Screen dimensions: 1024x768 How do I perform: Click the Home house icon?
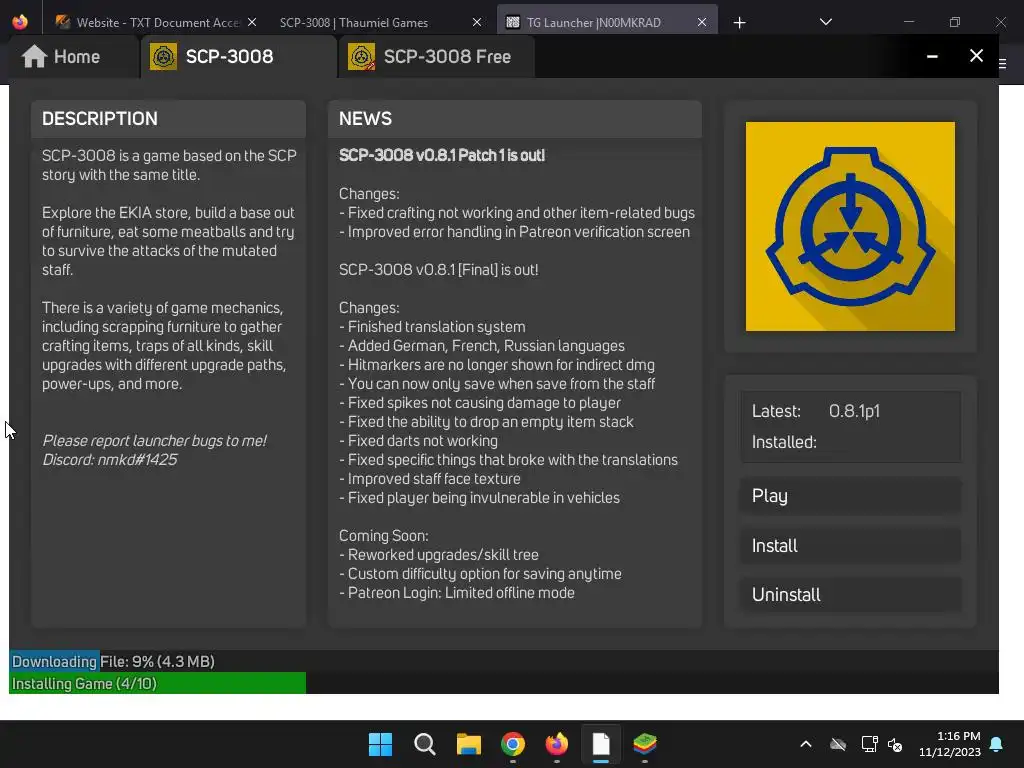(x=34, y=57)
